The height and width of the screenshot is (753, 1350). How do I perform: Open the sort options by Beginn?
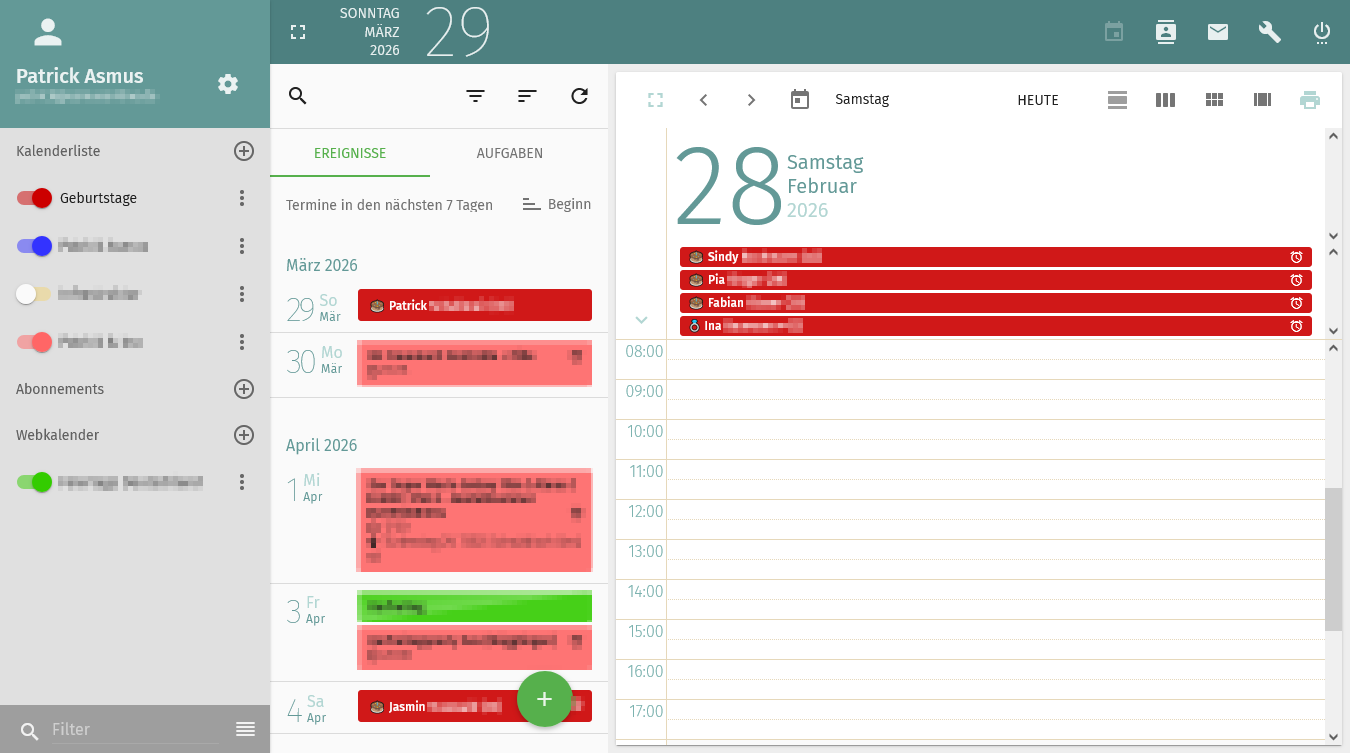coord(557,204)
